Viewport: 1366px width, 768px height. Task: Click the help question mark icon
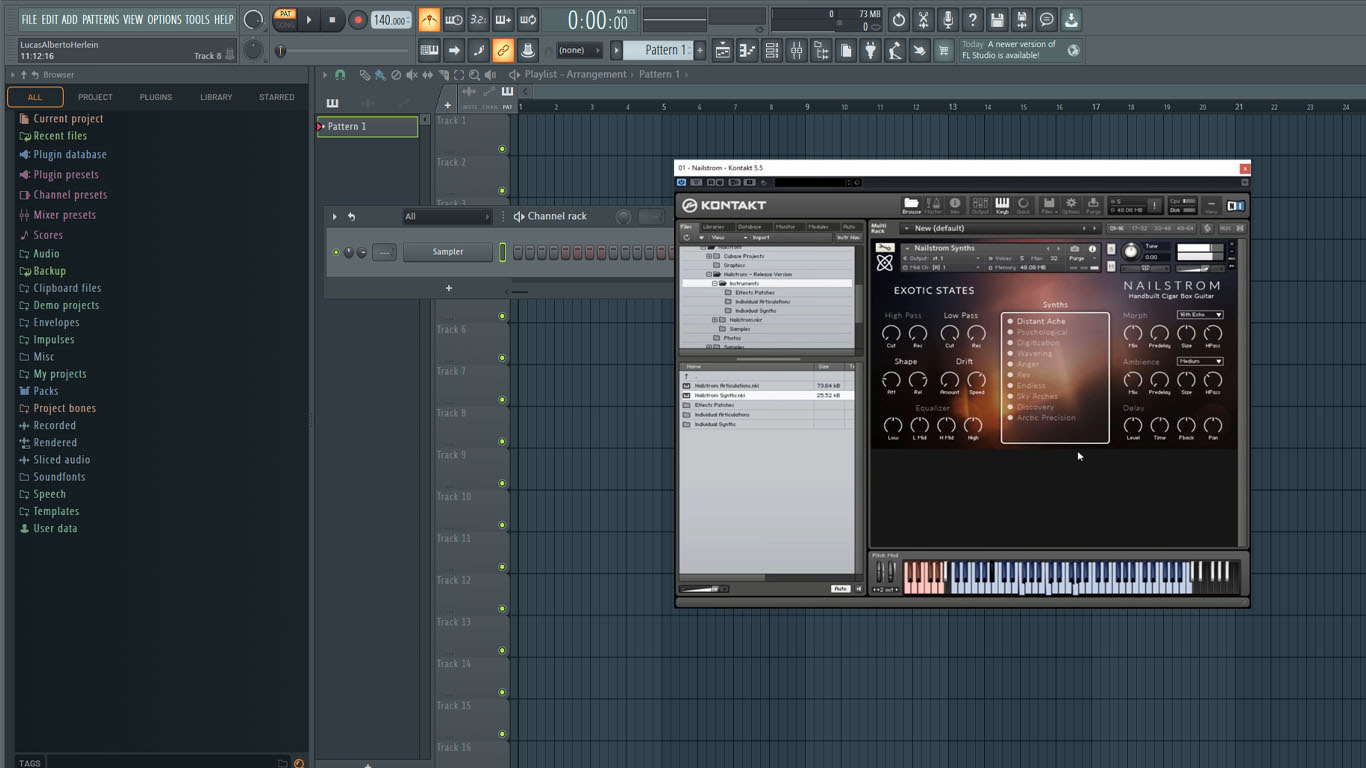(x=972, y=20)
